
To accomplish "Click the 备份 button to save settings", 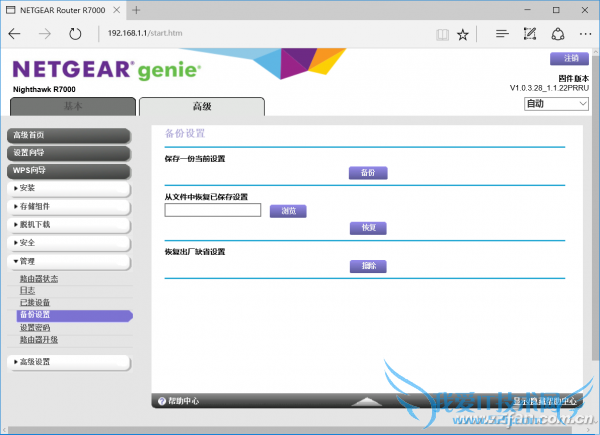I will click(368, 173).
